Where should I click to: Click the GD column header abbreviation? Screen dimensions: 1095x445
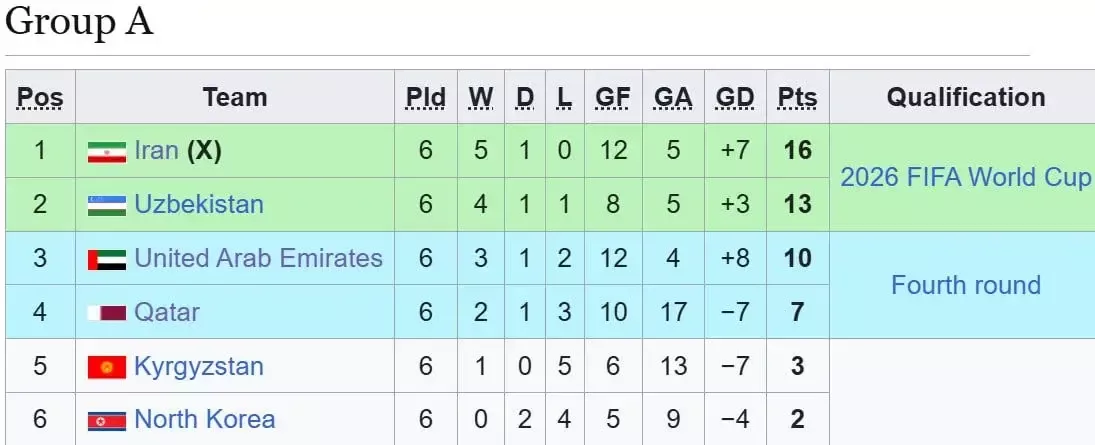point(735,98)
